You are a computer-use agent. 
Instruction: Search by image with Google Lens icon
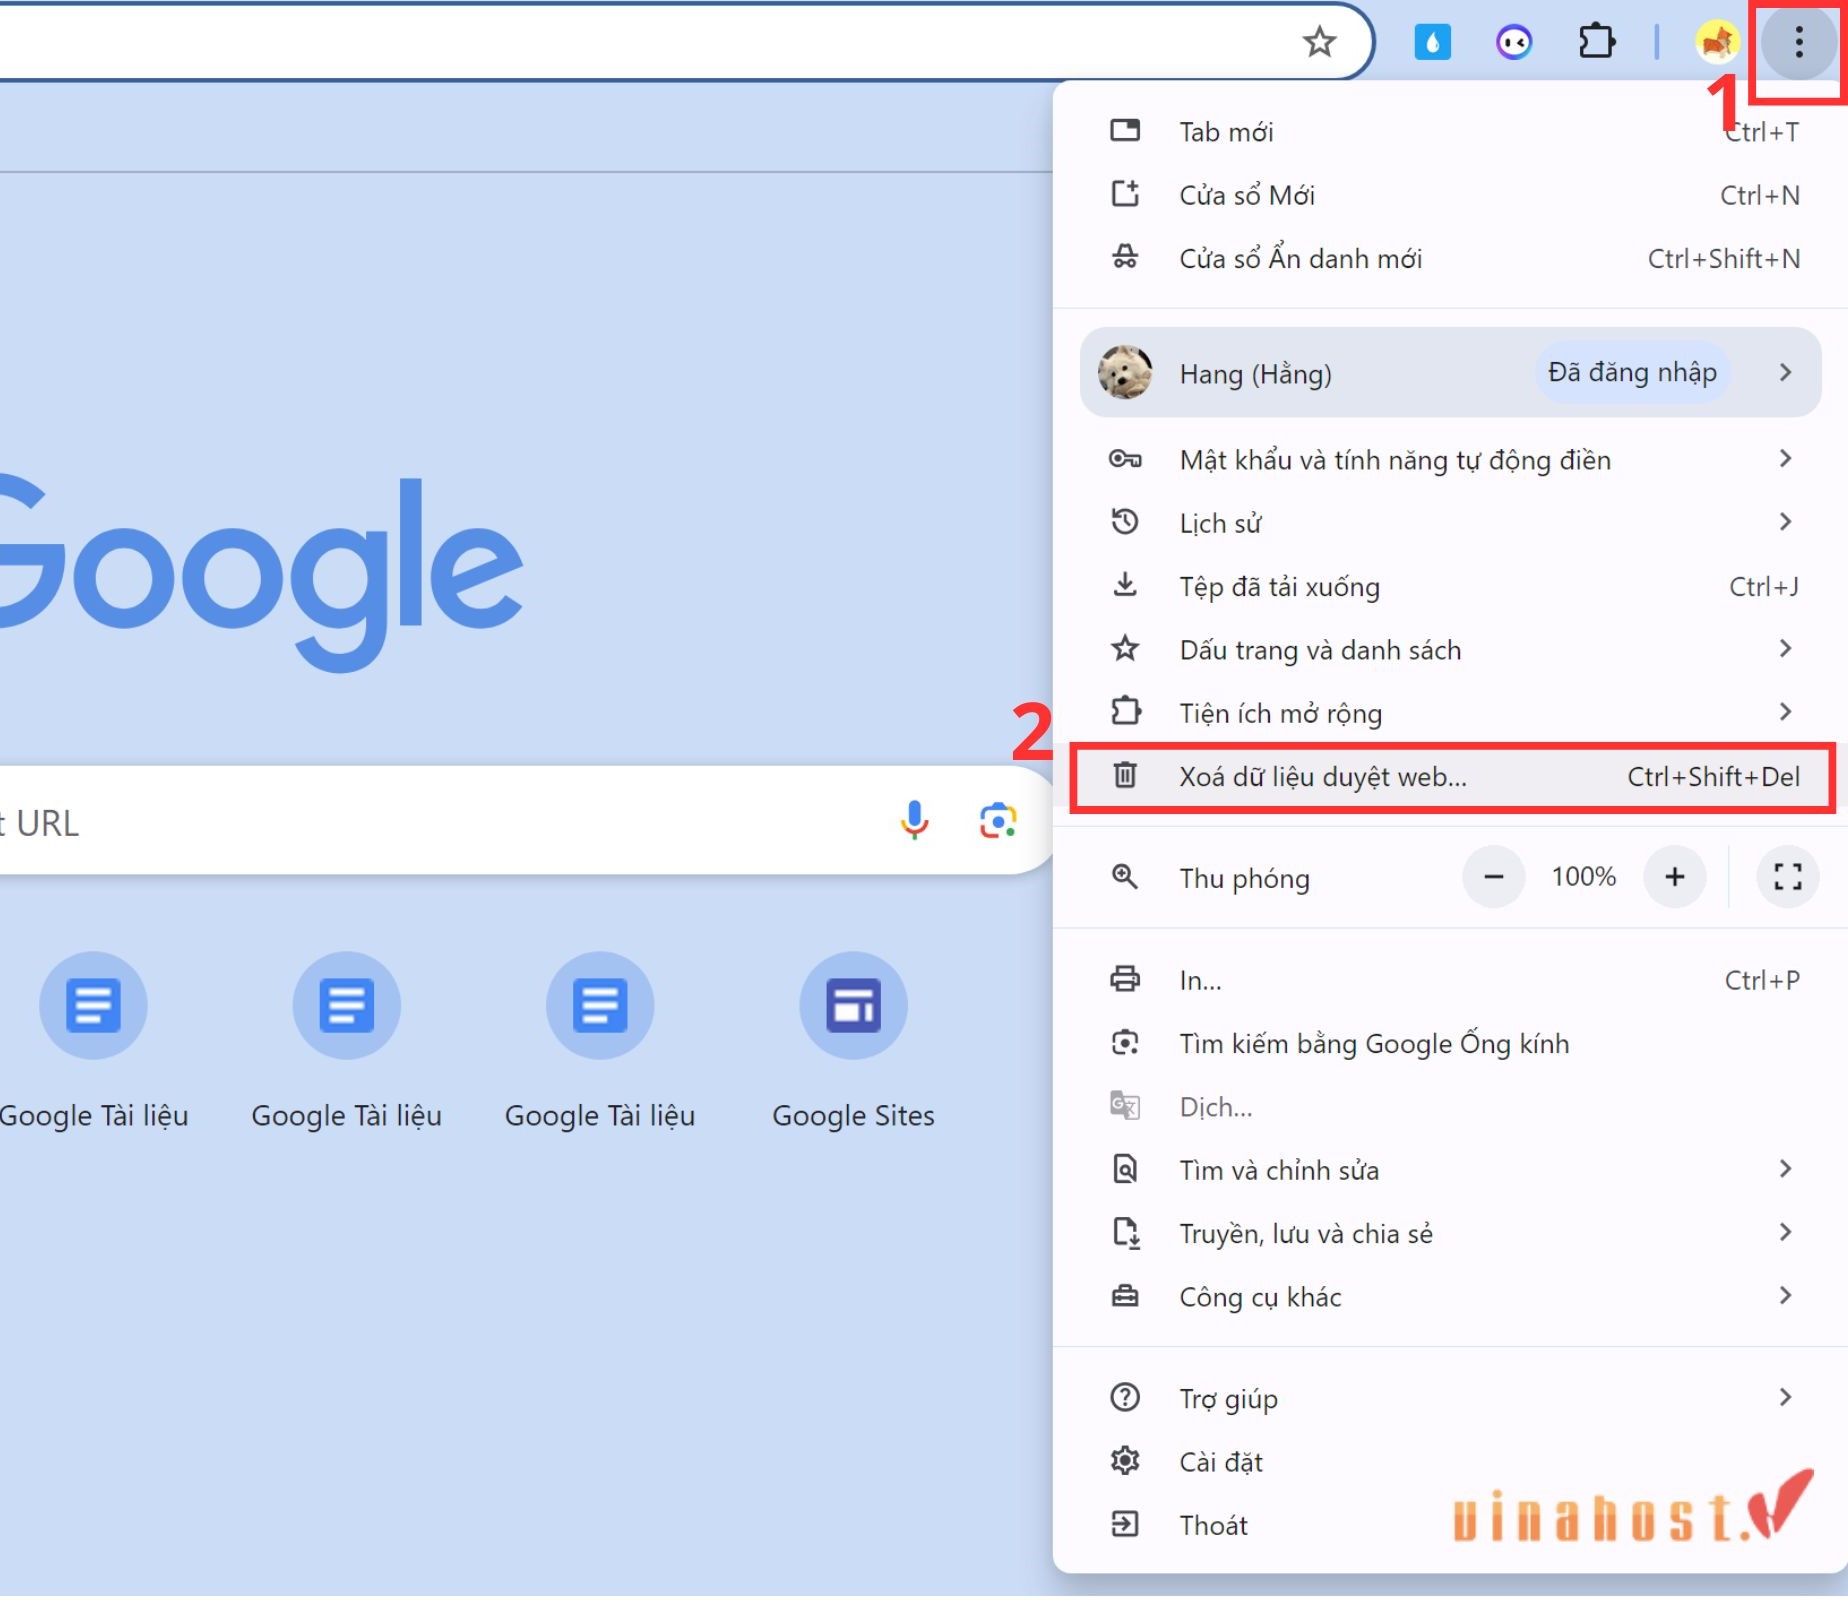(x=998, y=820)
